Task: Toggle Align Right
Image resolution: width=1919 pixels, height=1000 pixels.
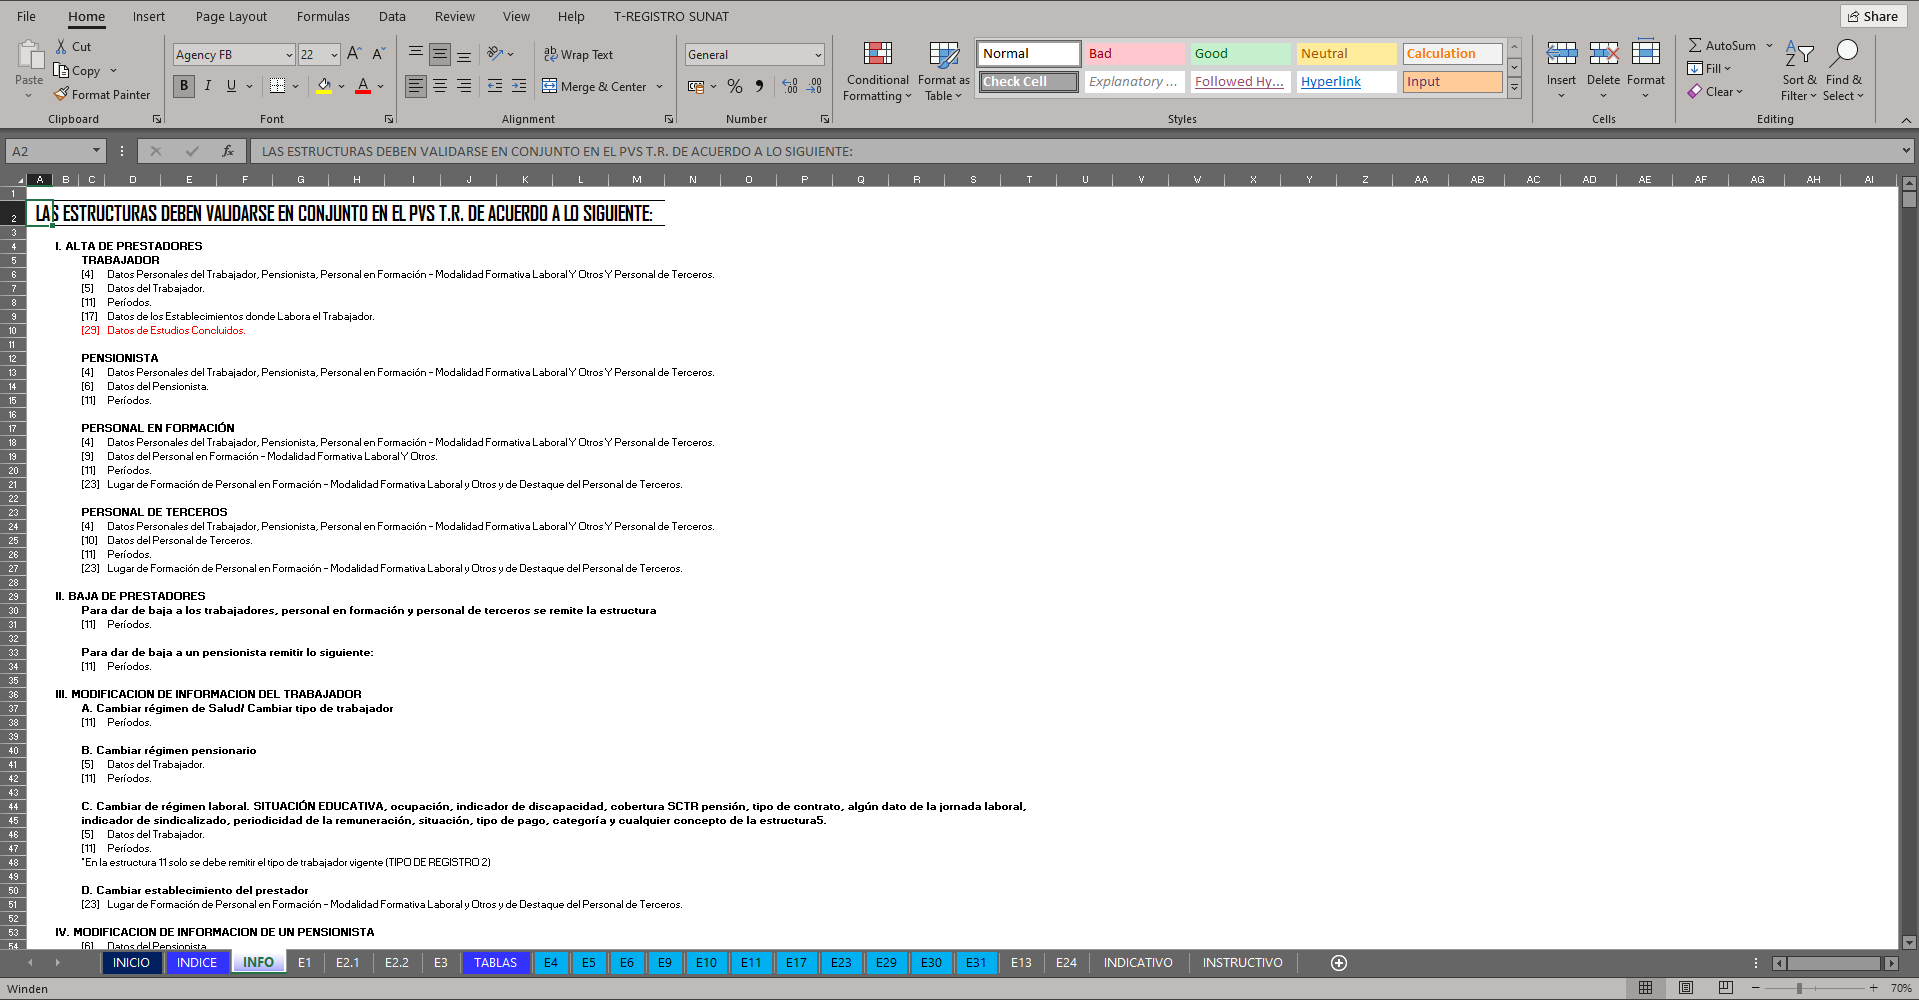Action: [x=464, y=86]
